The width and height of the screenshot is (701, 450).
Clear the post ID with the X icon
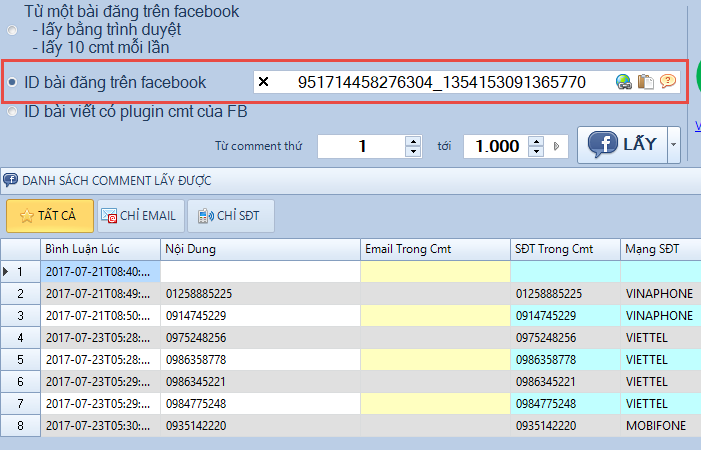(x=264, y=82)
